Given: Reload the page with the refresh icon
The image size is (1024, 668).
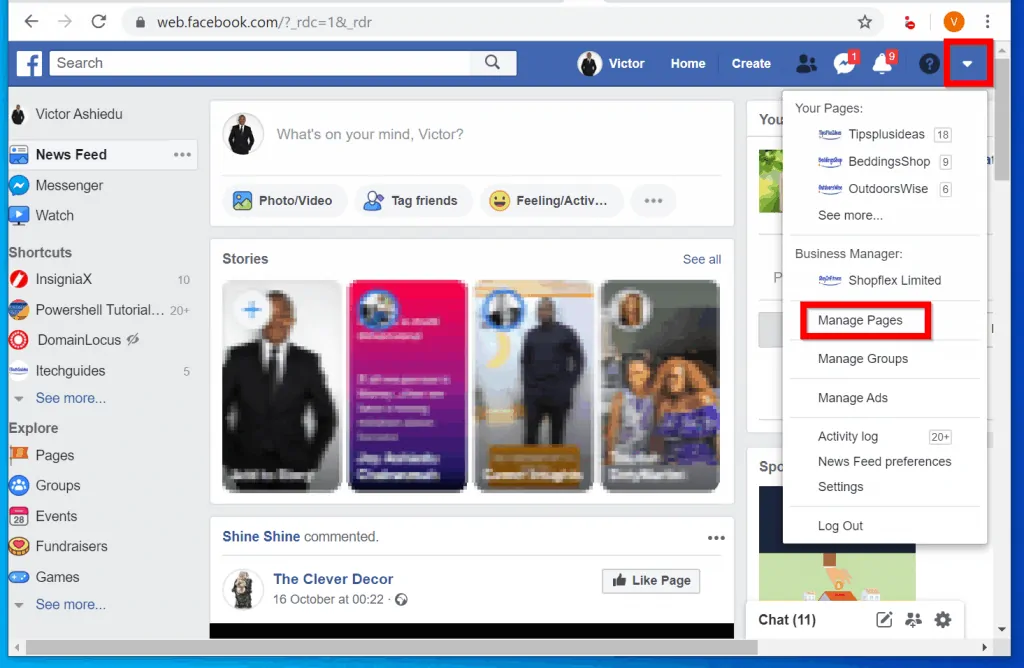Looking at the screenshot, I should click(x=99, y=22).
